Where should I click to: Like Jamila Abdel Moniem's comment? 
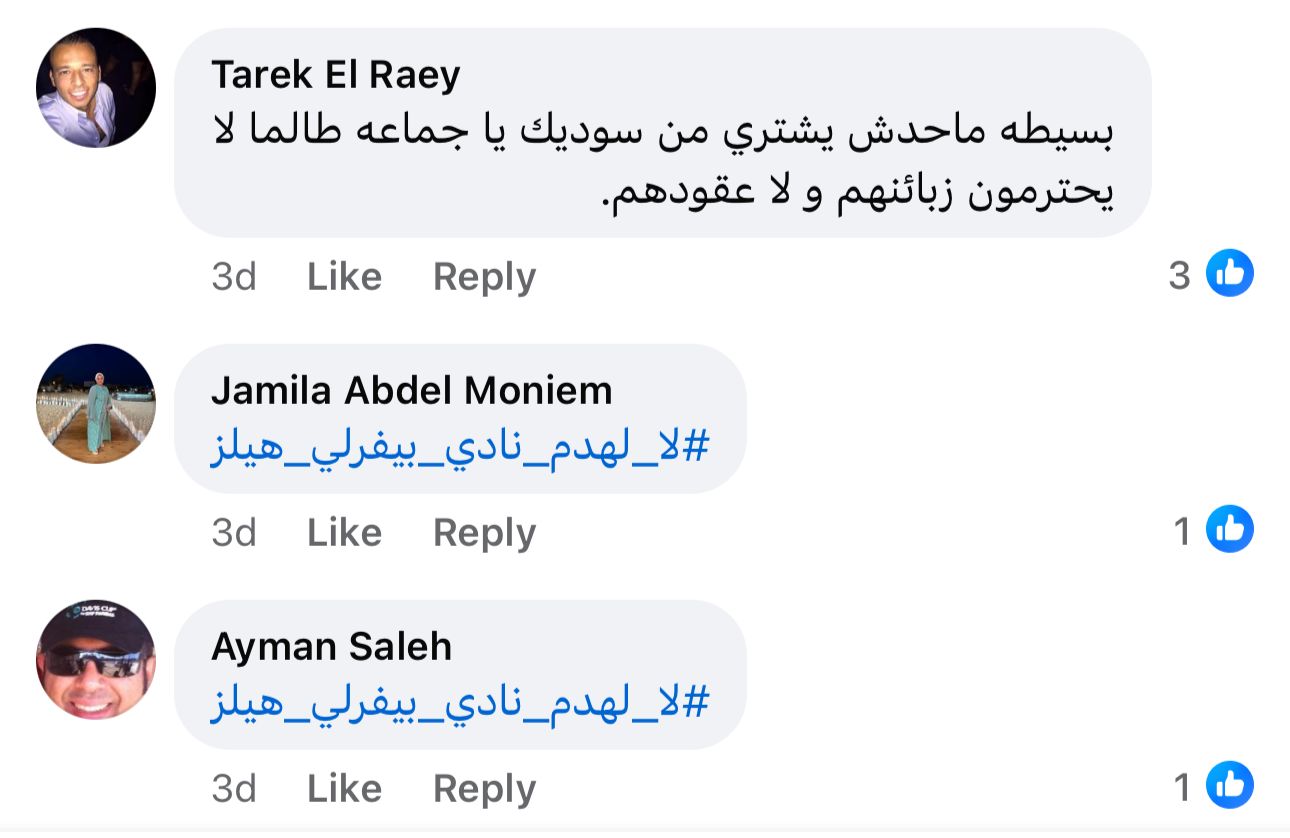pos(344,533)
